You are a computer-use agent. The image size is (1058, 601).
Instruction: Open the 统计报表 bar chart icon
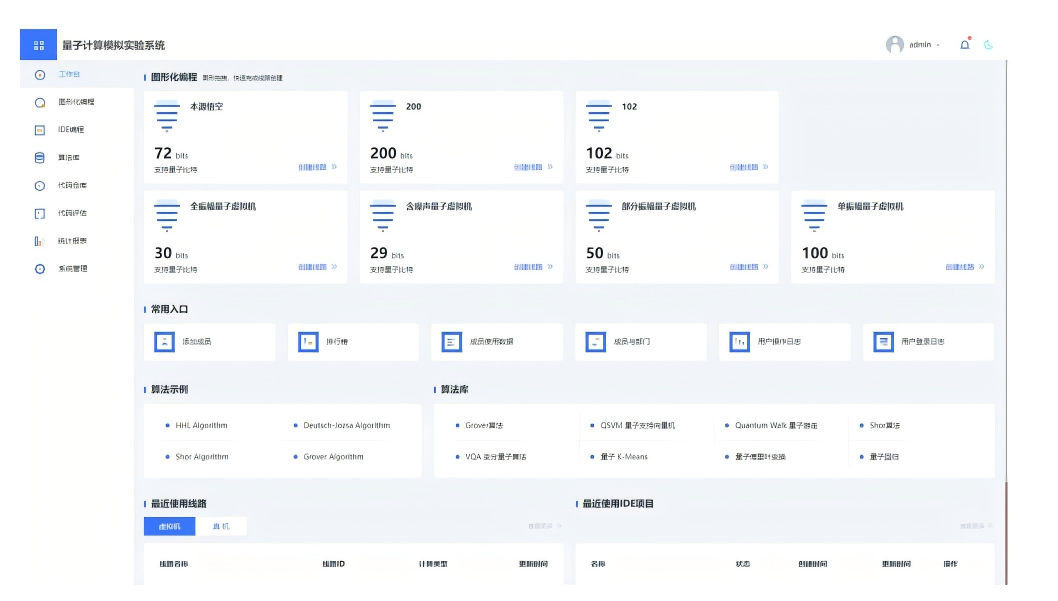pos(40,241)
